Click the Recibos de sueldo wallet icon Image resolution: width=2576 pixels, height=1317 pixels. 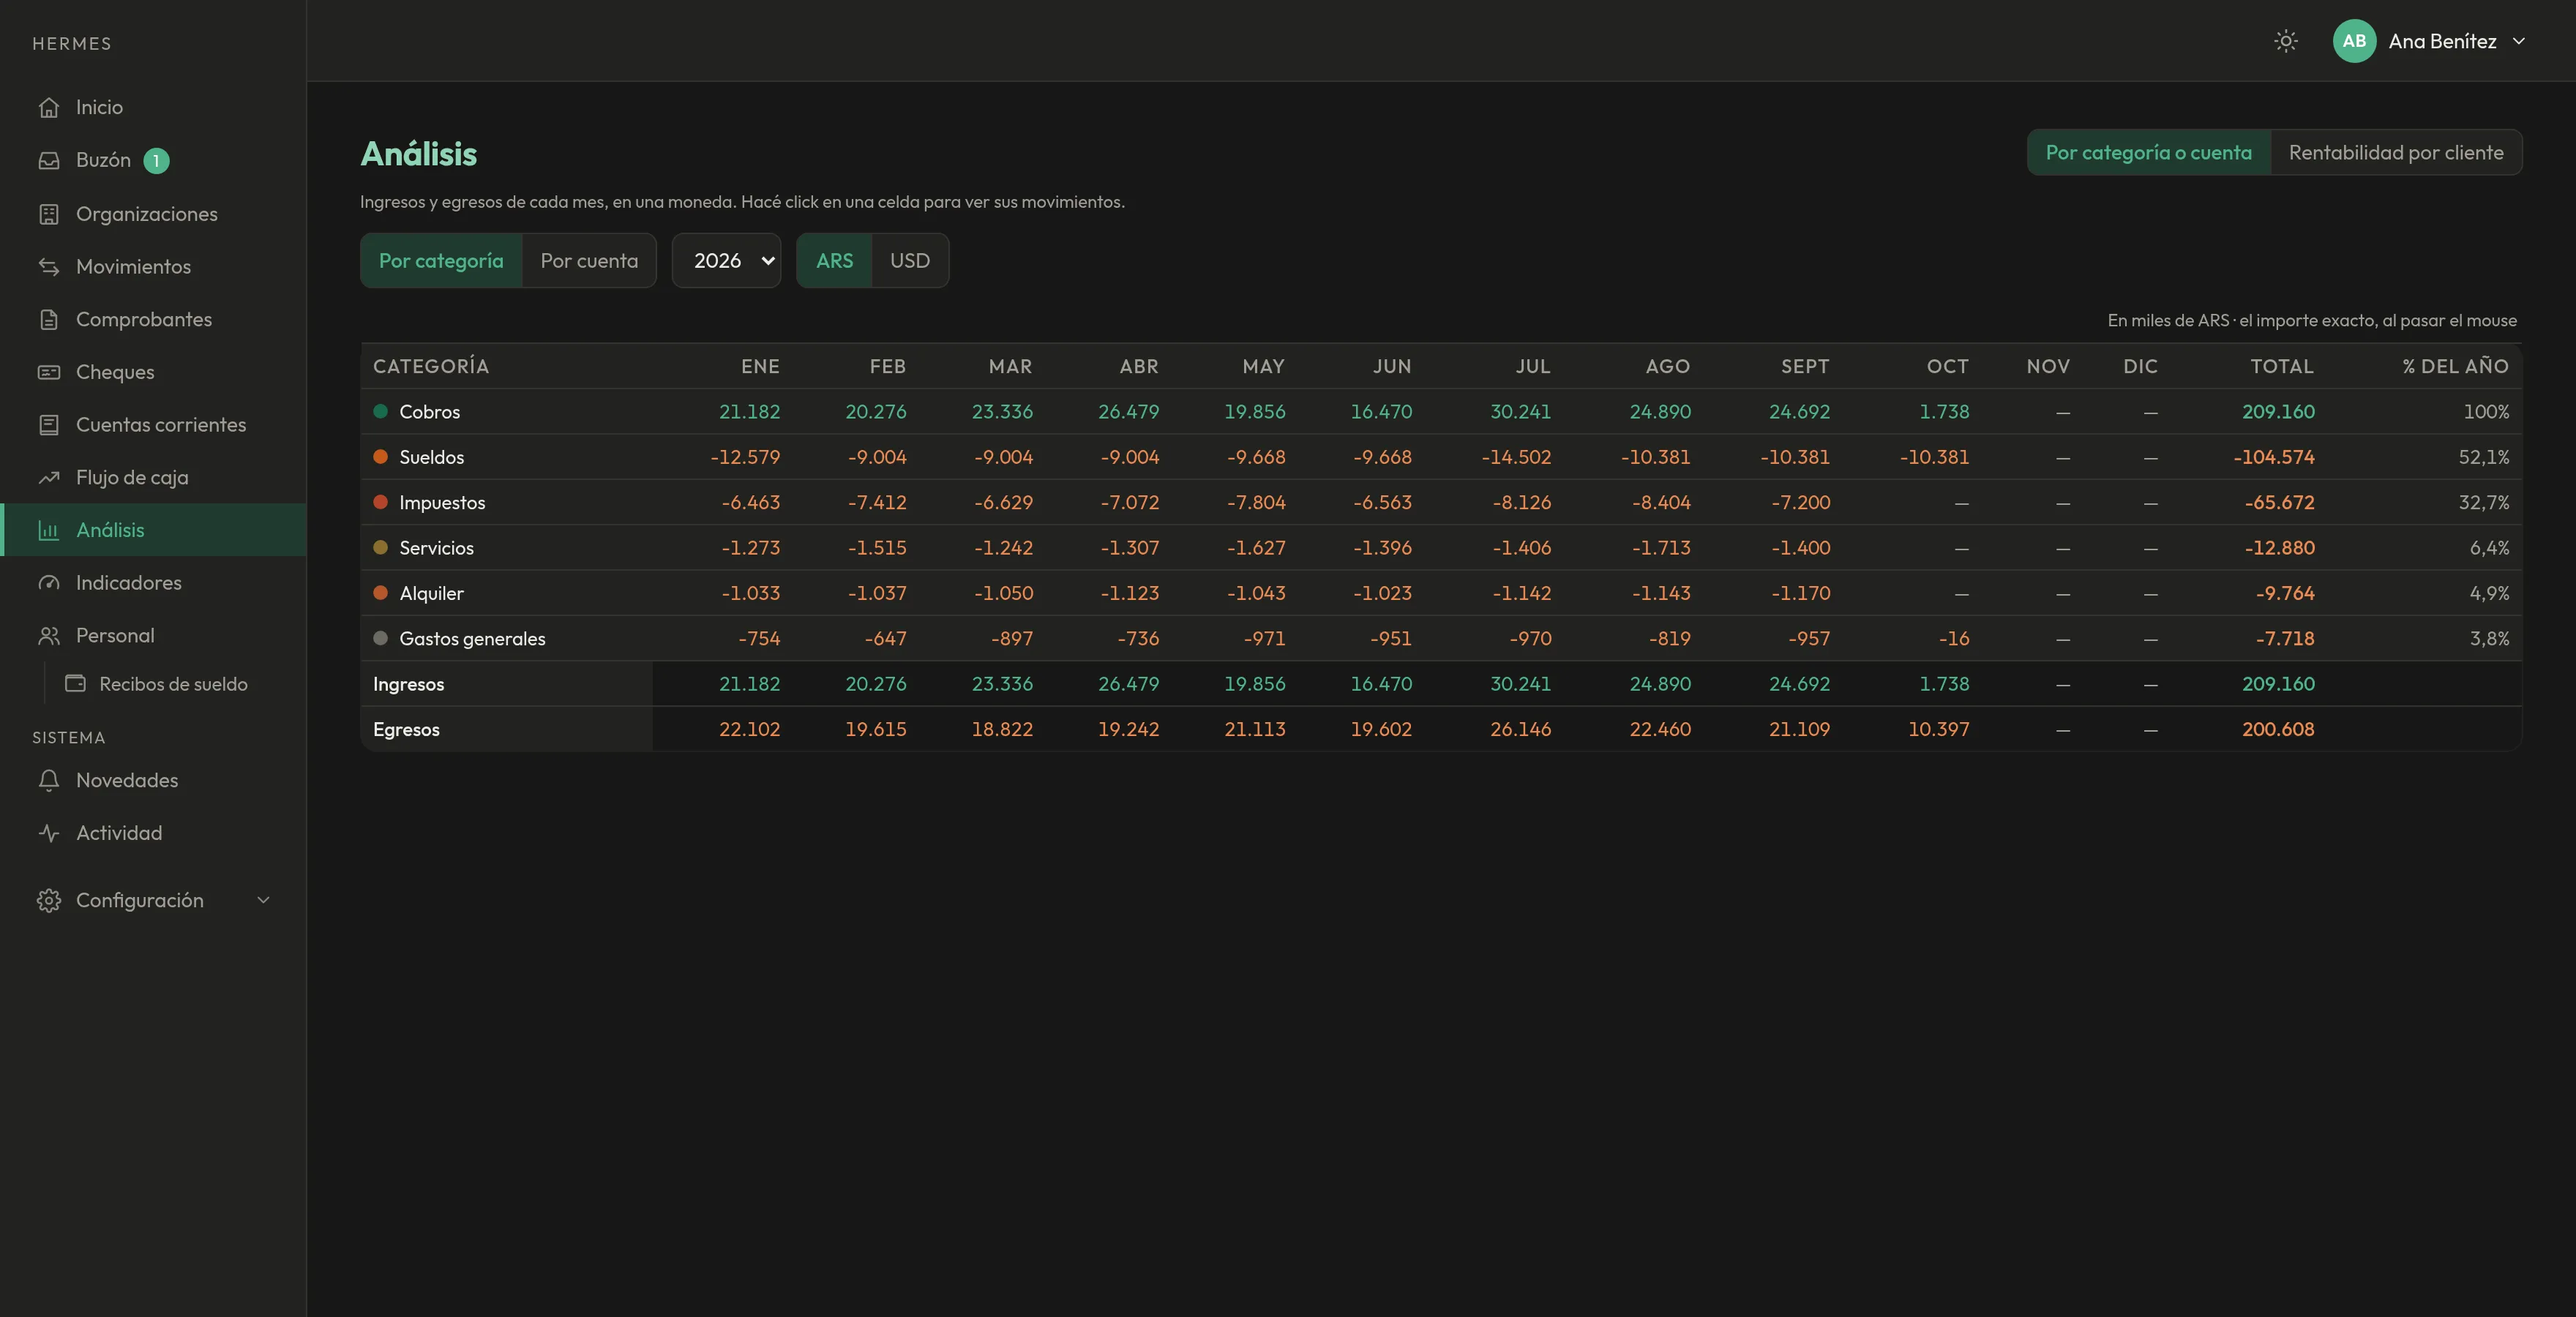pos(75,684)
